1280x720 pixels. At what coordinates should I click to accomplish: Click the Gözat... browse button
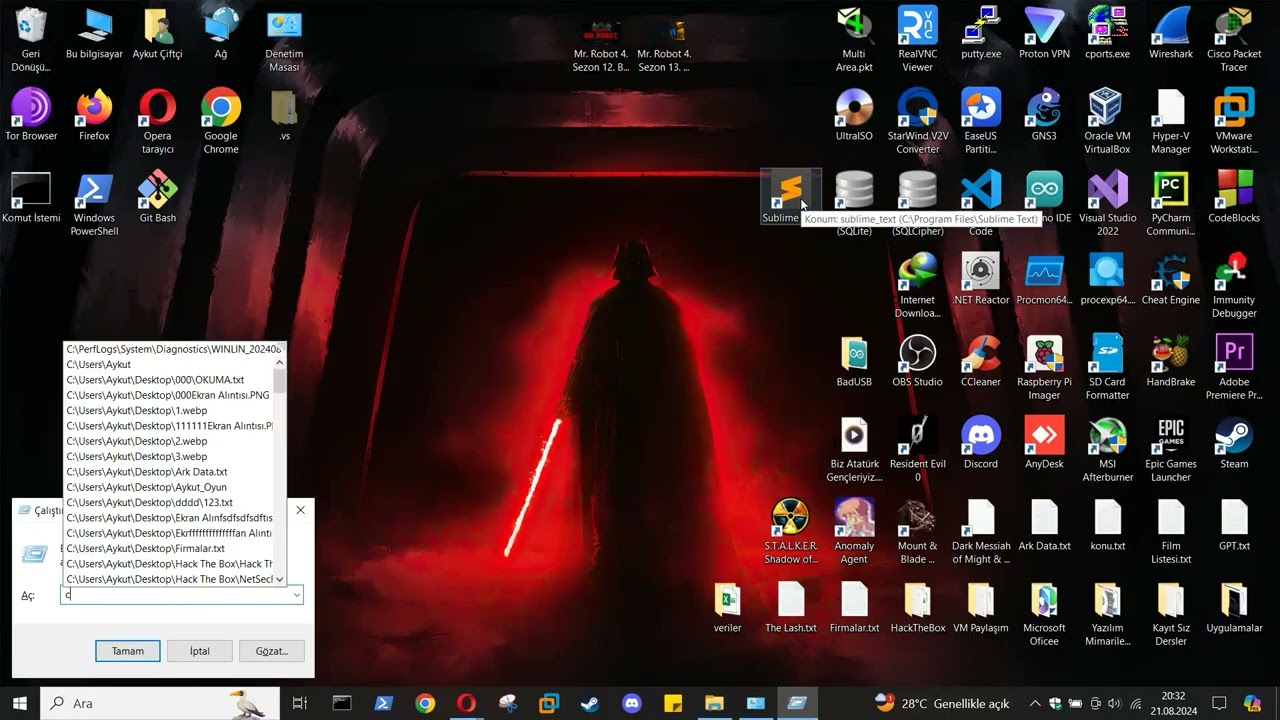point(272,651)
